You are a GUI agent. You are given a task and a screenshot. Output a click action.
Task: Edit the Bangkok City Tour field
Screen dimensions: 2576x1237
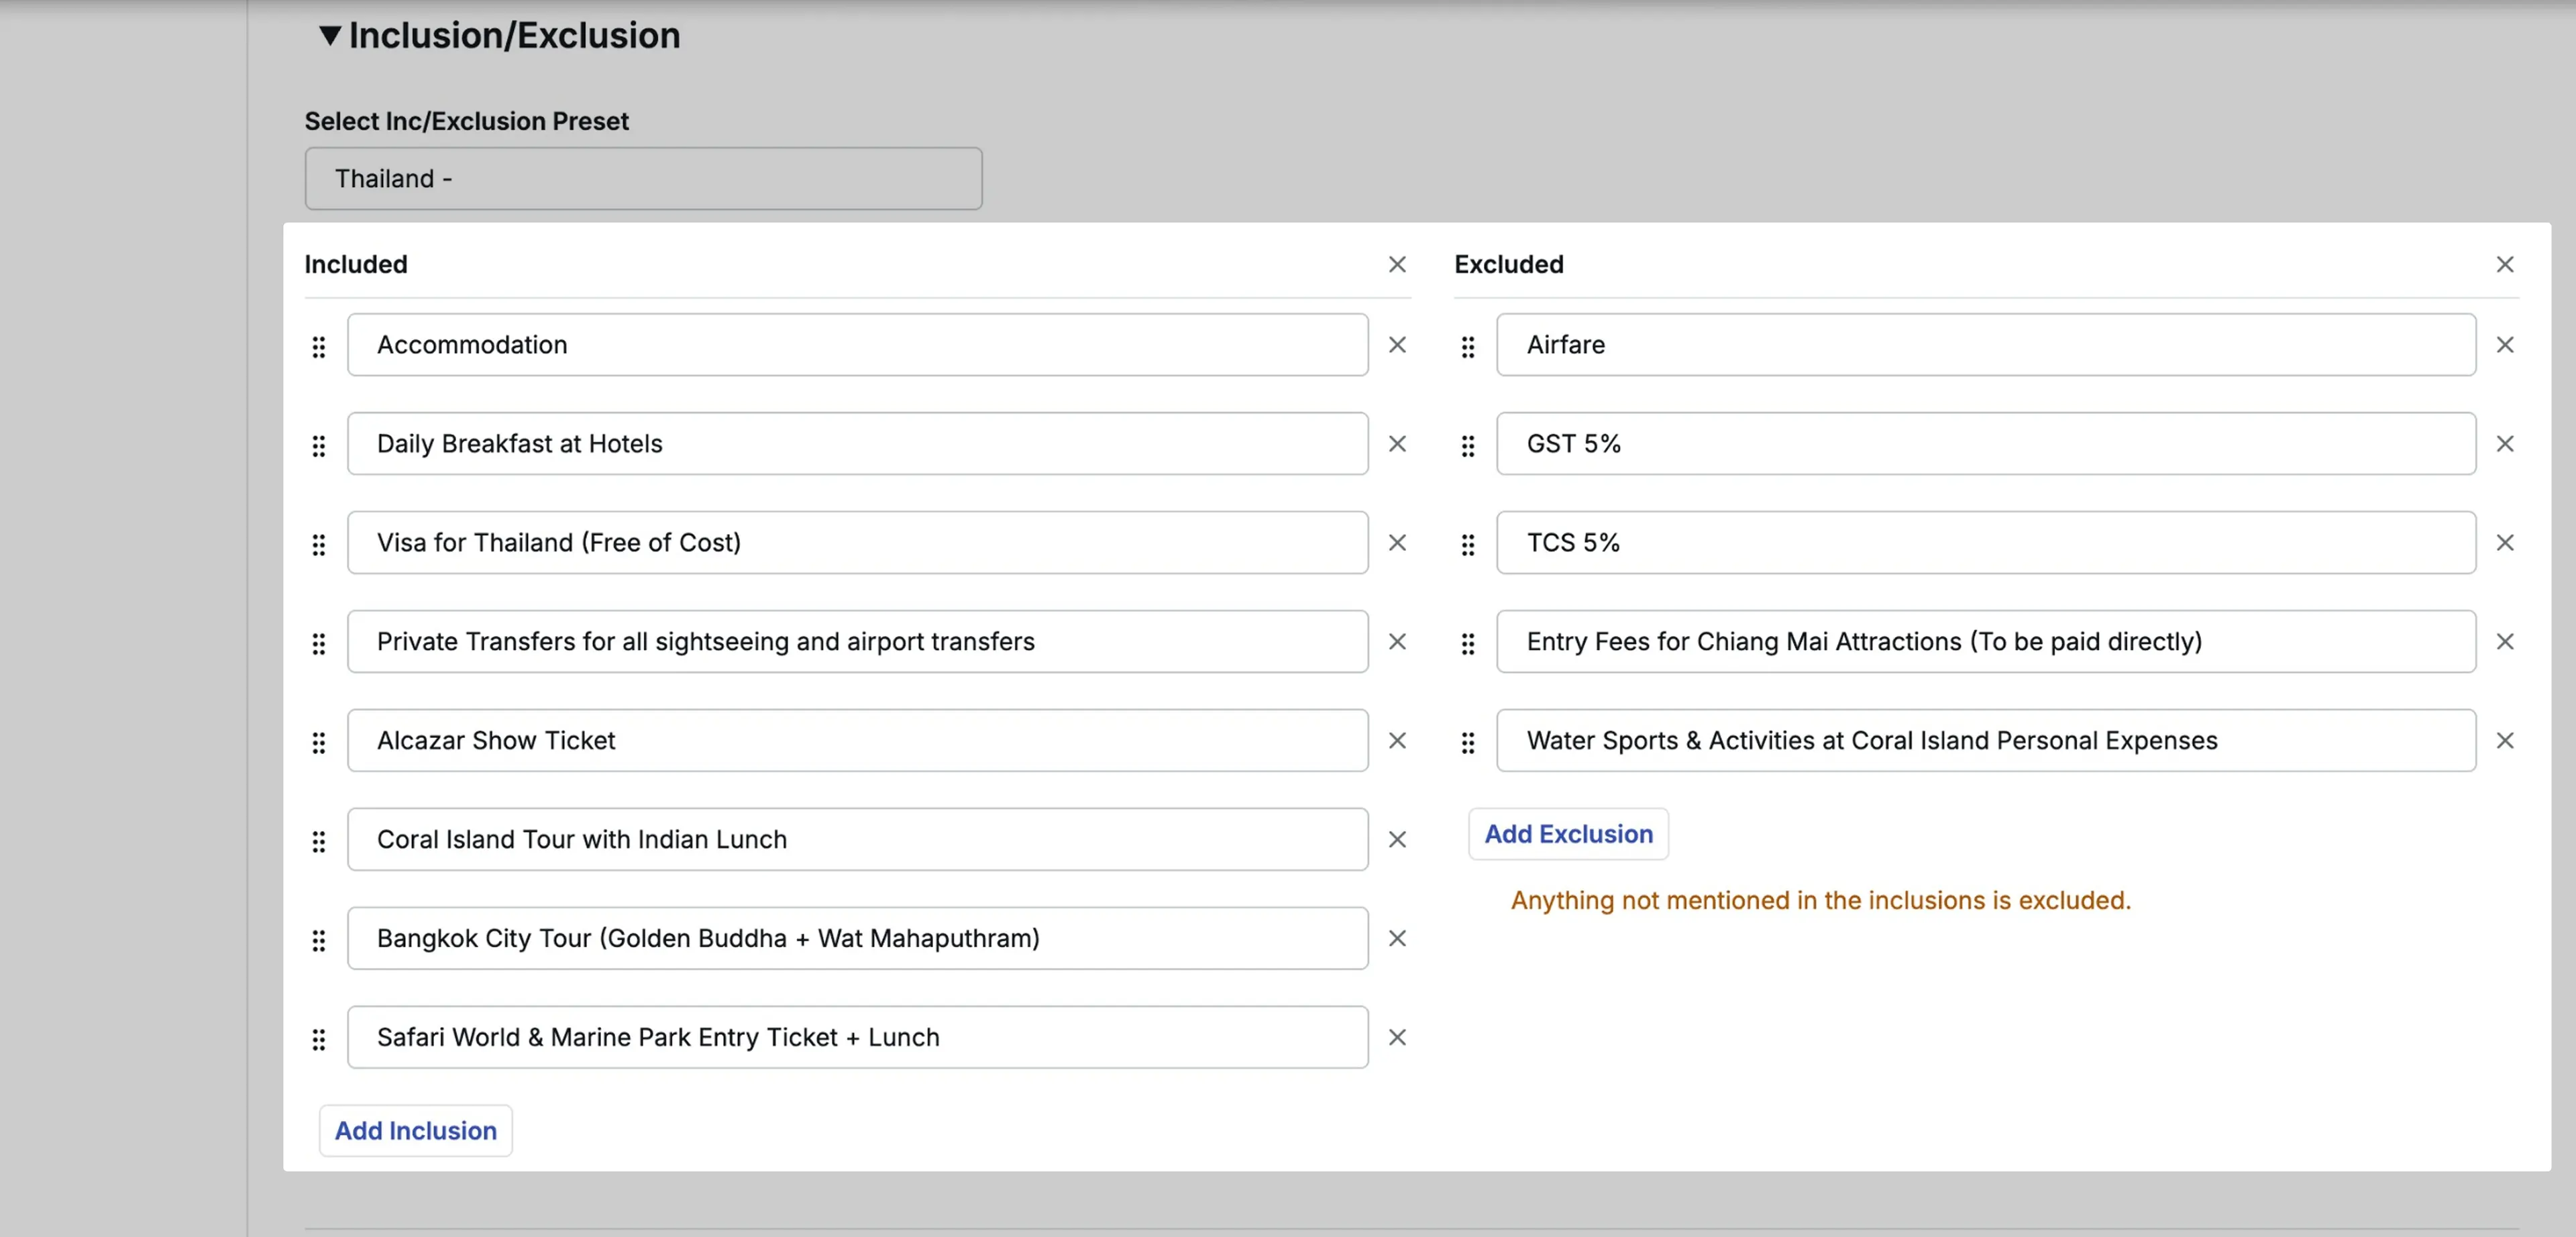tap(857, 939)
